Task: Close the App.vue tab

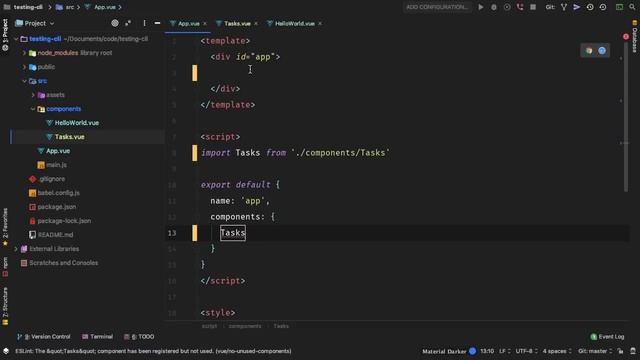Action: coord(205,24)
